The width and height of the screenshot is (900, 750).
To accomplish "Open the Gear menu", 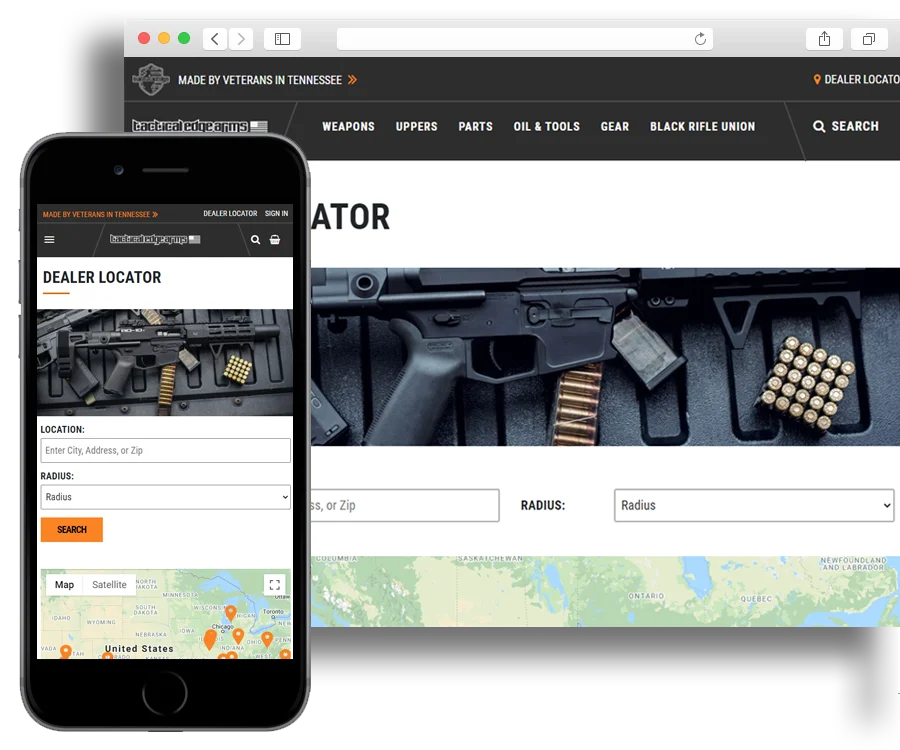I will 615,126.
